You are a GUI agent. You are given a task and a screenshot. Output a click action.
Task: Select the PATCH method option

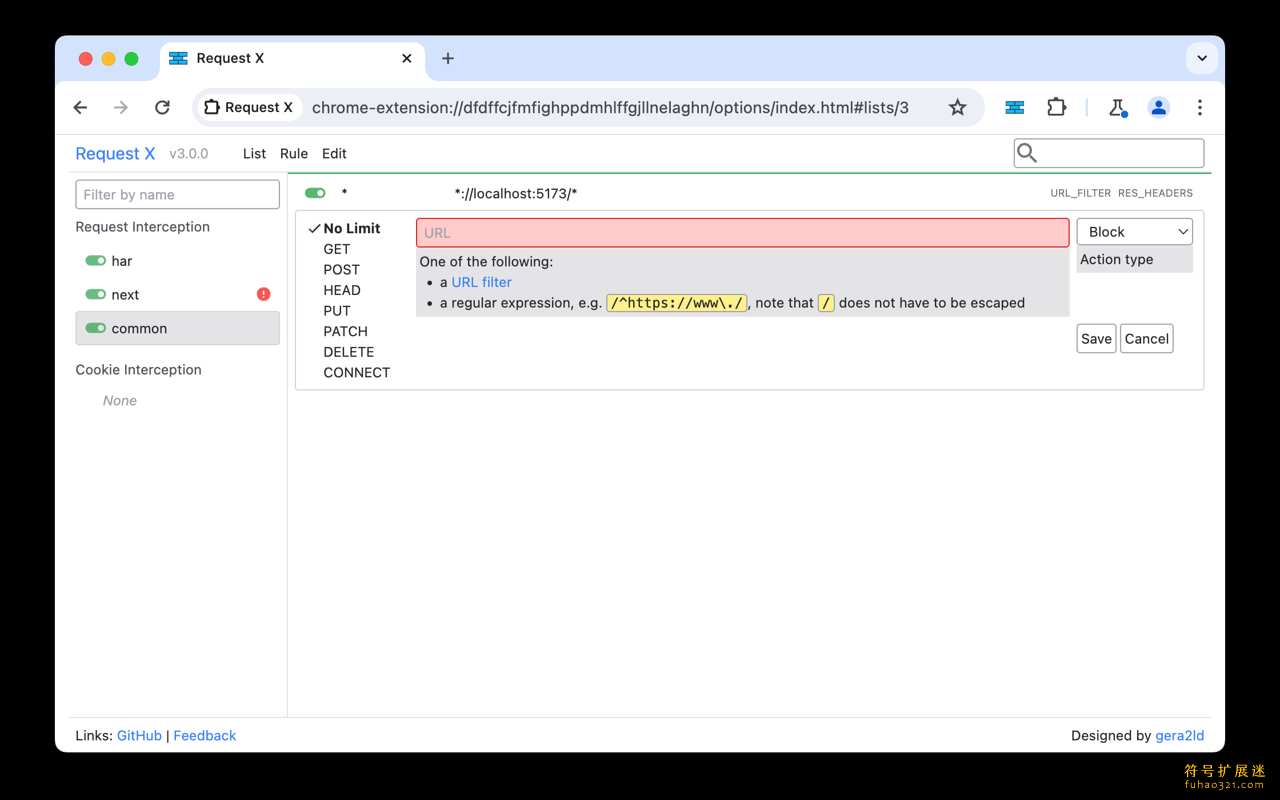click(345, 331)
